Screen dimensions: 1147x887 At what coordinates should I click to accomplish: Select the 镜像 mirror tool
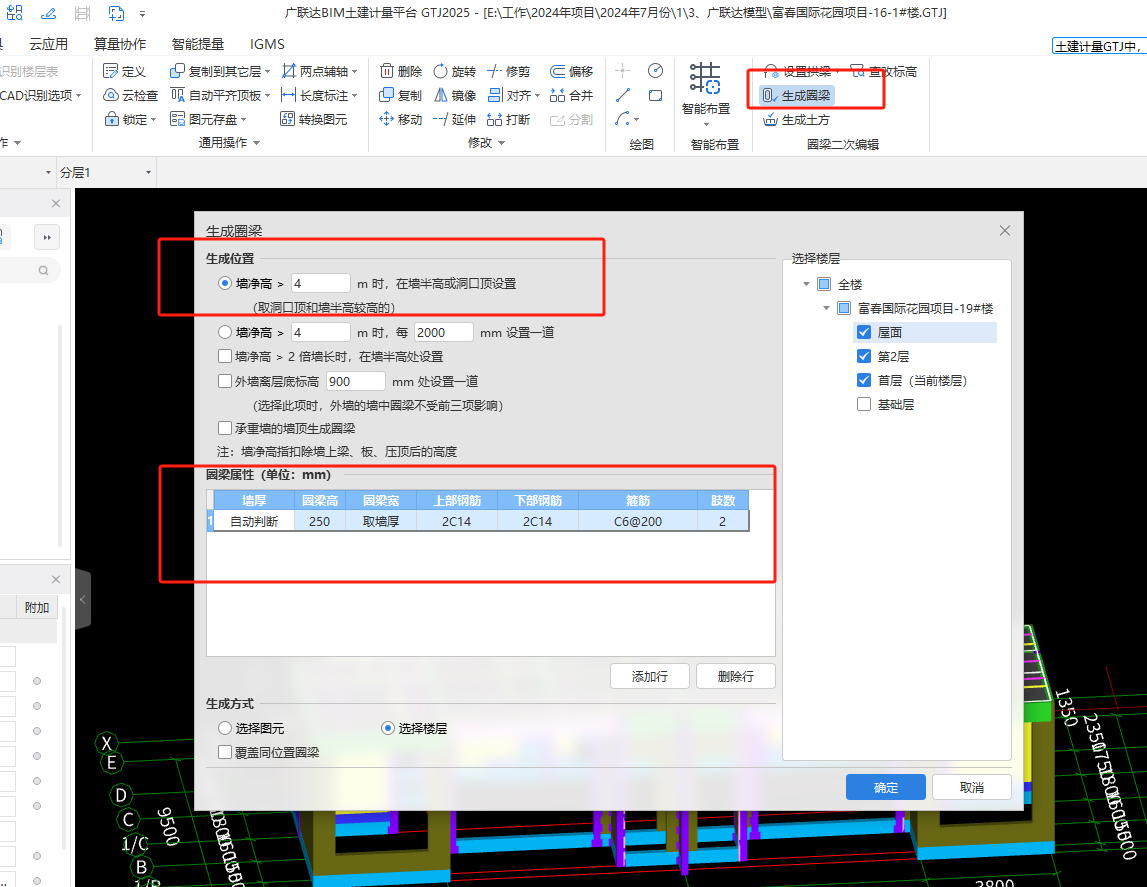coord(454,95)
